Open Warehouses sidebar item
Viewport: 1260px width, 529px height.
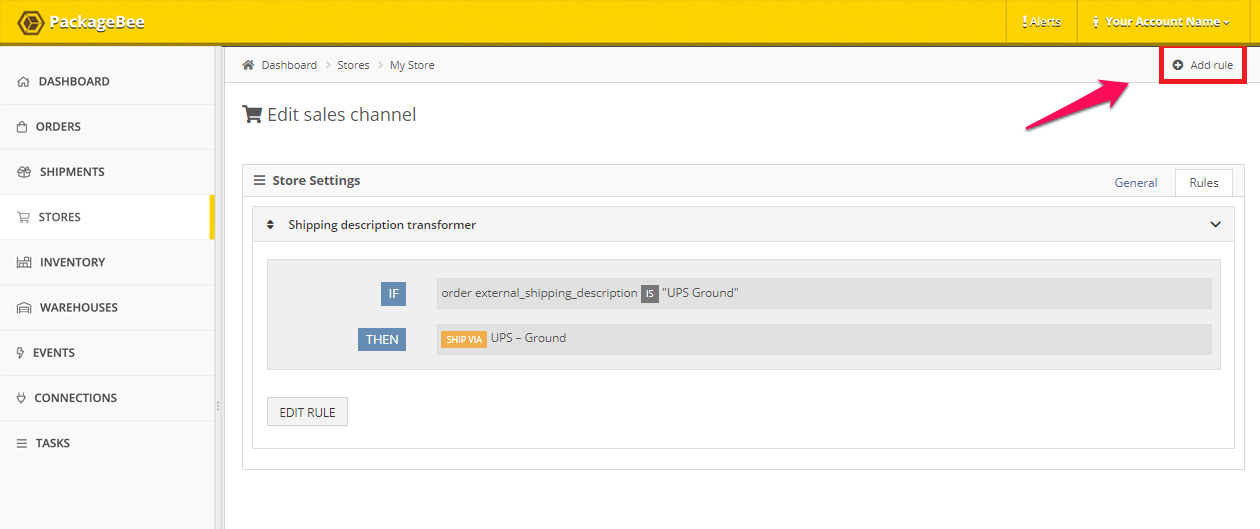coord(107,307)
